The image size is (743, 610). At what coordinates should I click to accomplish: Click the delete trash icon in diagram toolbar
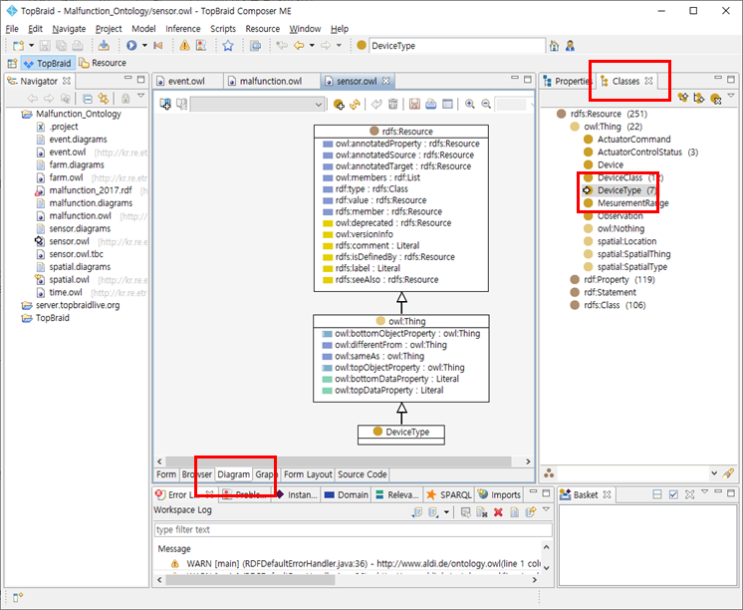point(394,104)
